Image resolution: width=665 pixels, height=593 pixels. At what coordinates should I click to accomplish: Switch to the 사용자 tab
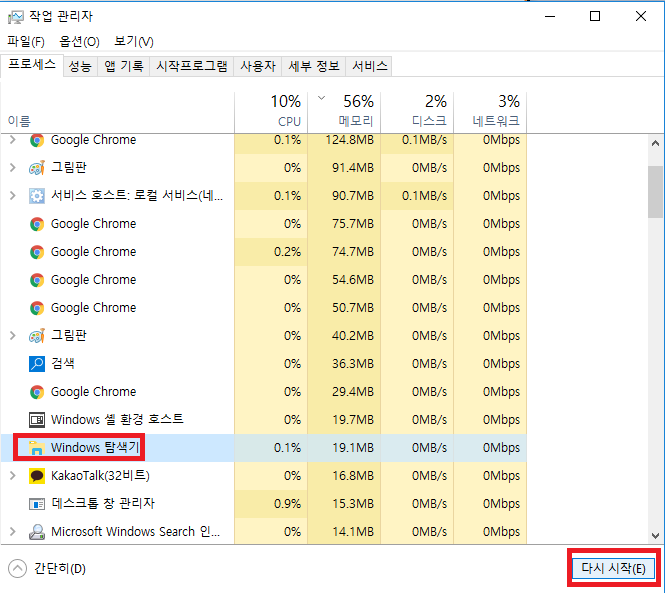pos(258,66)
